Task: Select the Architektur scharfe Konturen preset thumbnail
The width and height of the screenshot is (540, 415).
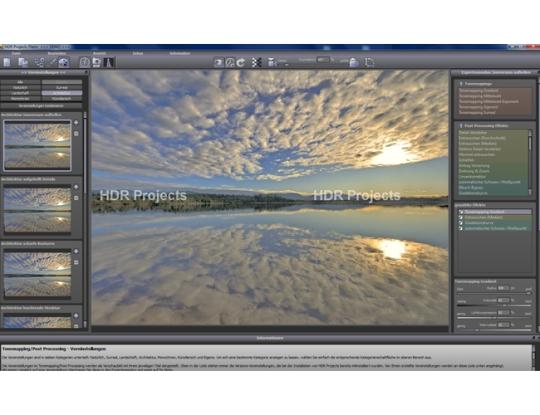Action: (37, 274)
